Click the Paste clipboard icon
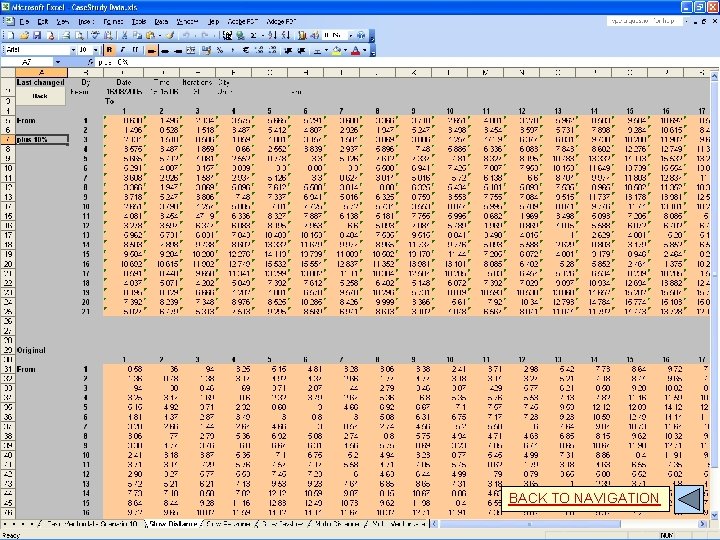The image size is (720, 540). [150, 35]
